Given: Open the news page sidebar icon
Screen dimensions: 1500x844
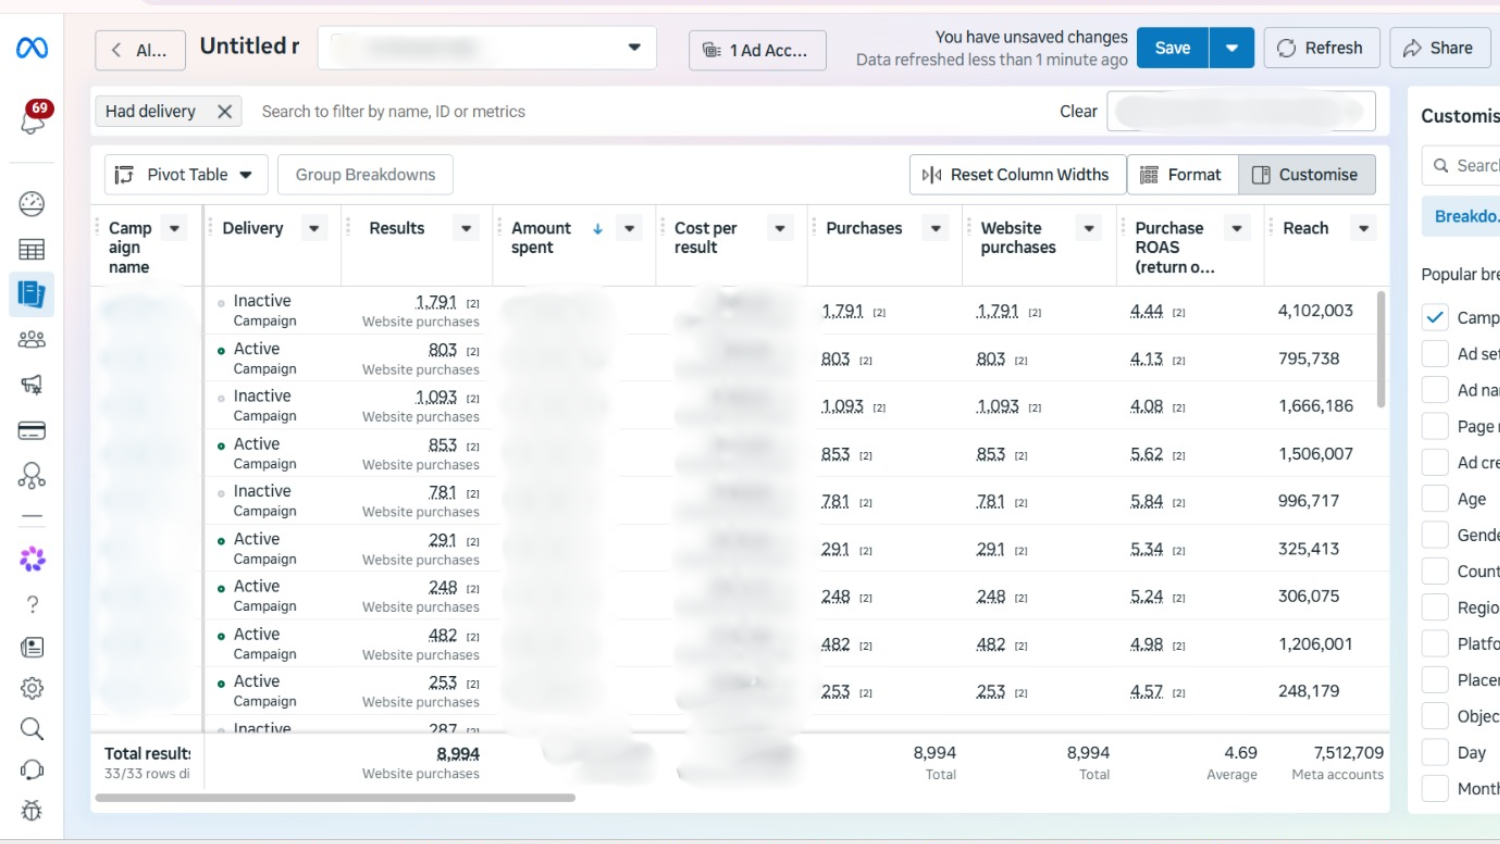Looking at the screenshot, I should [x=32, y=647].
